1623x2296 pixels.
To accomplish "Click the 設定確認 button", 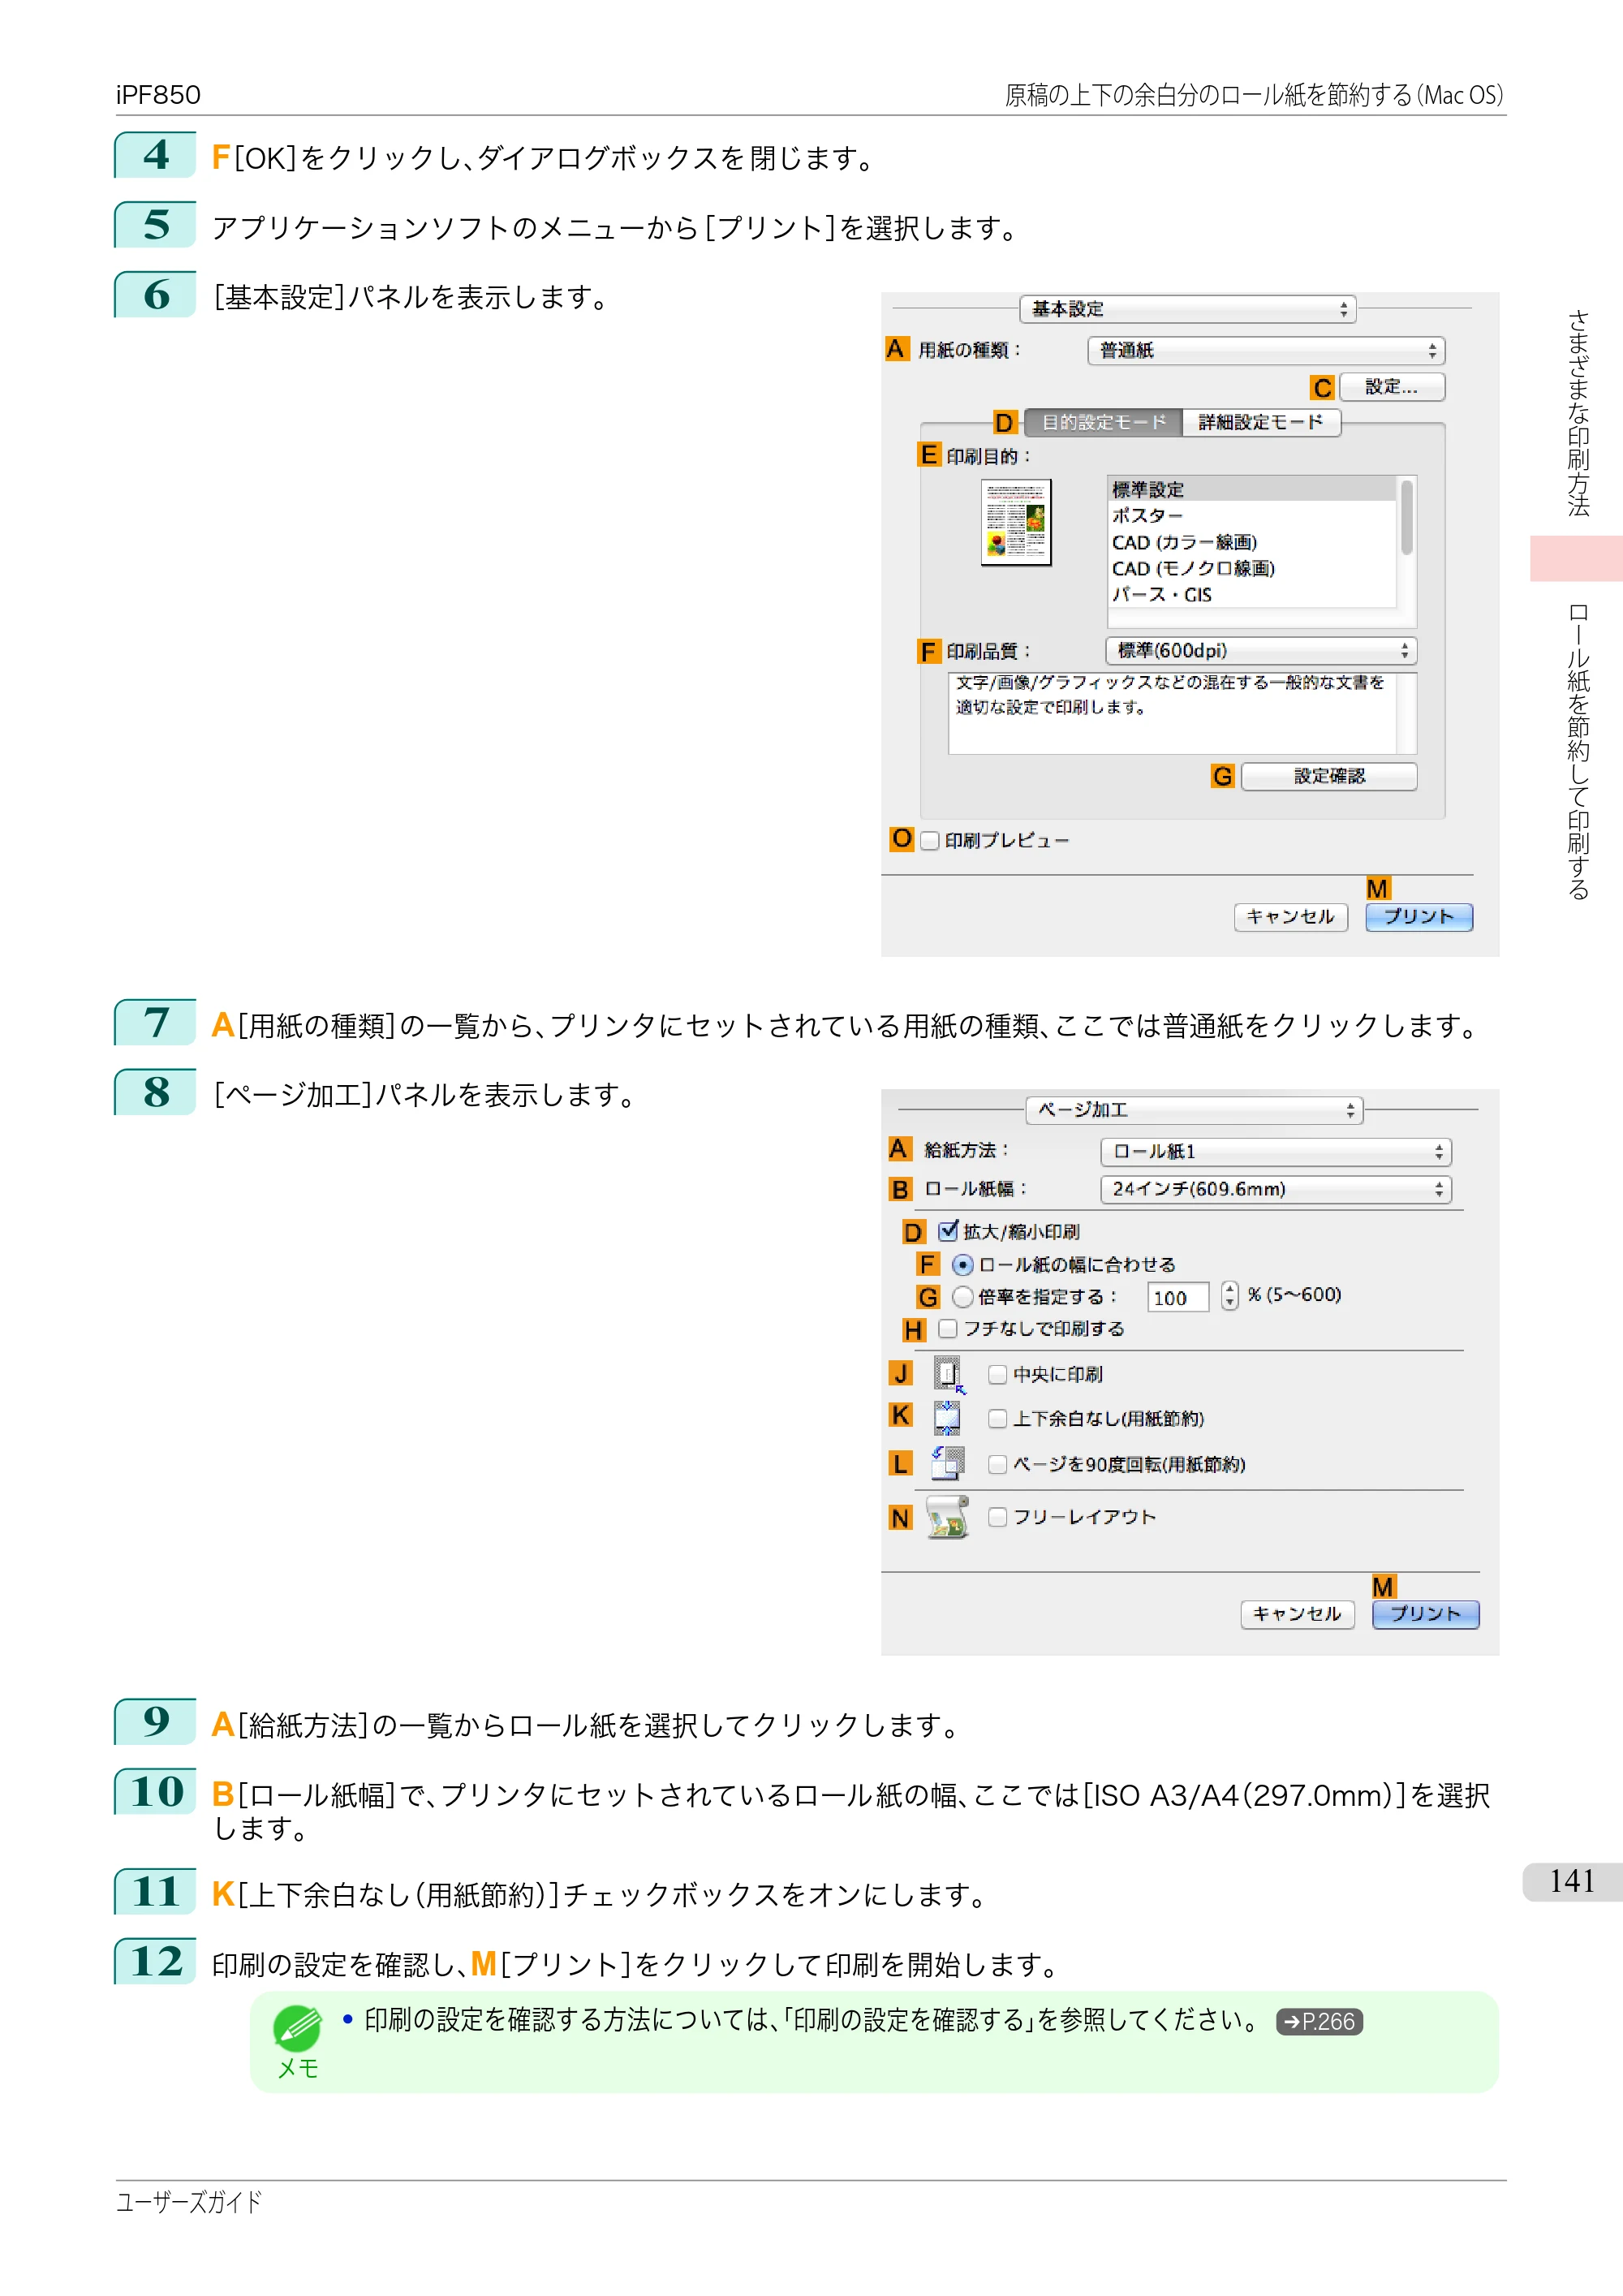I will [1329, 776].
